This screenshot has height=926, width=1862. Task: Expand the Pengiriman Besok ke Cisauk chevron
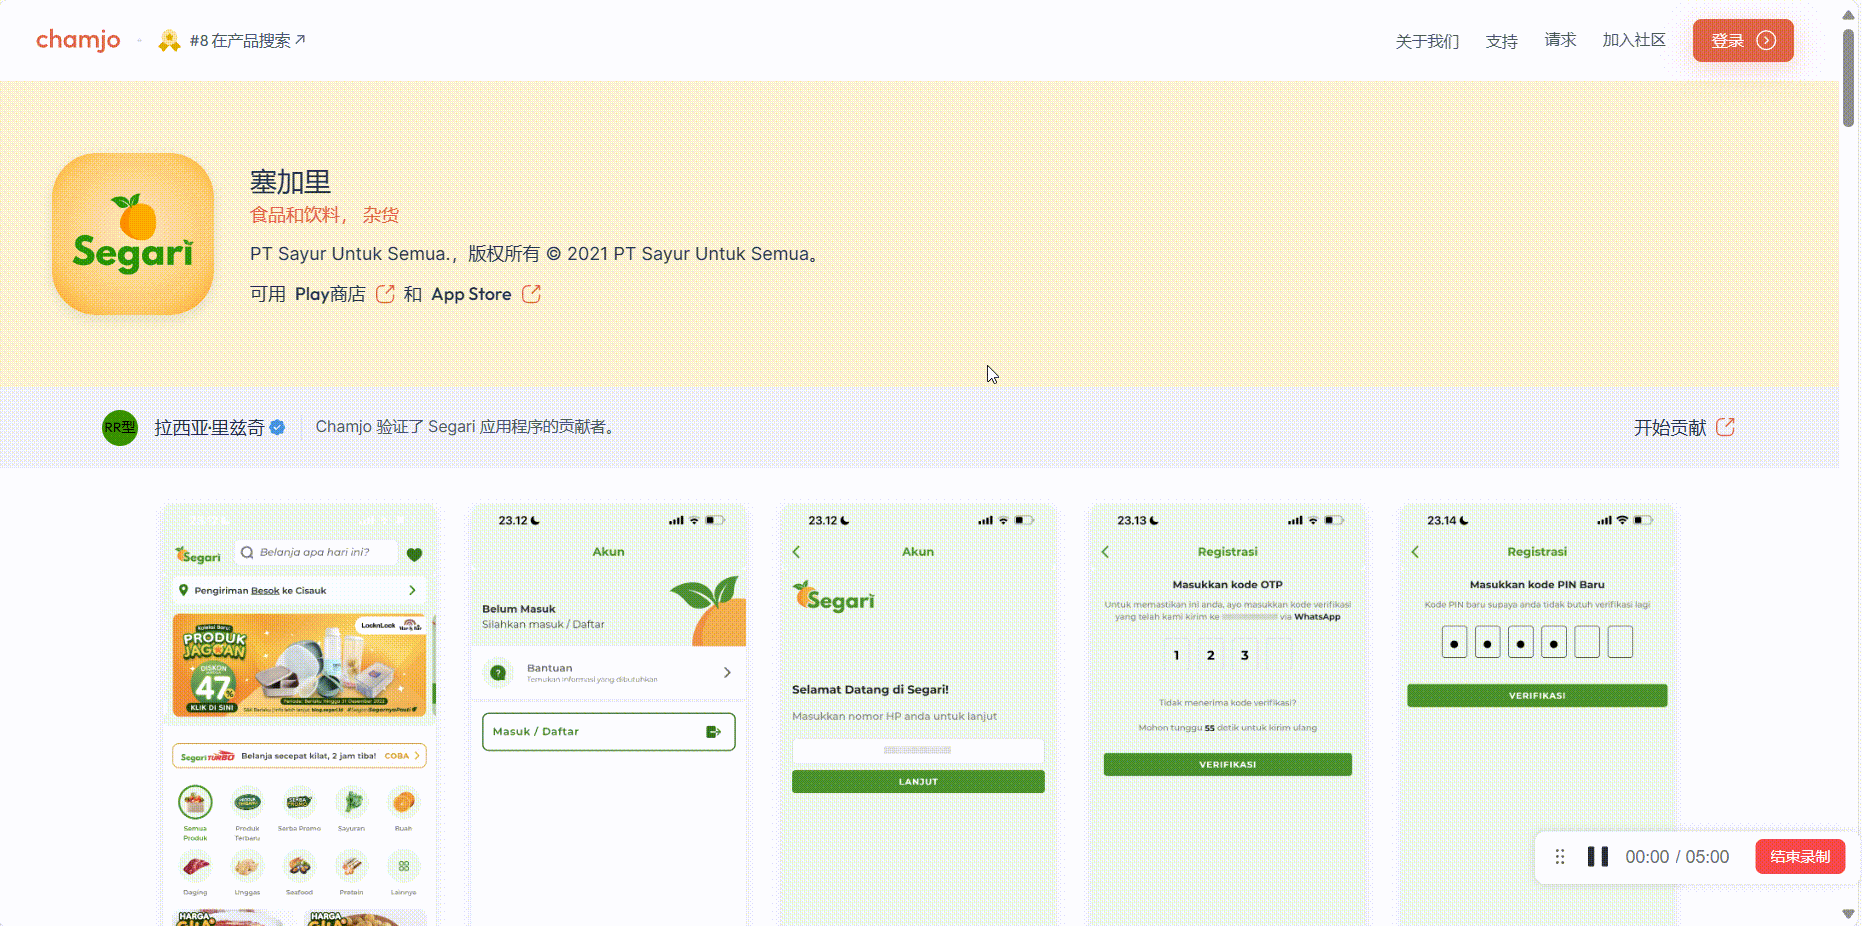pyautogui.click(x=412, y=590)
